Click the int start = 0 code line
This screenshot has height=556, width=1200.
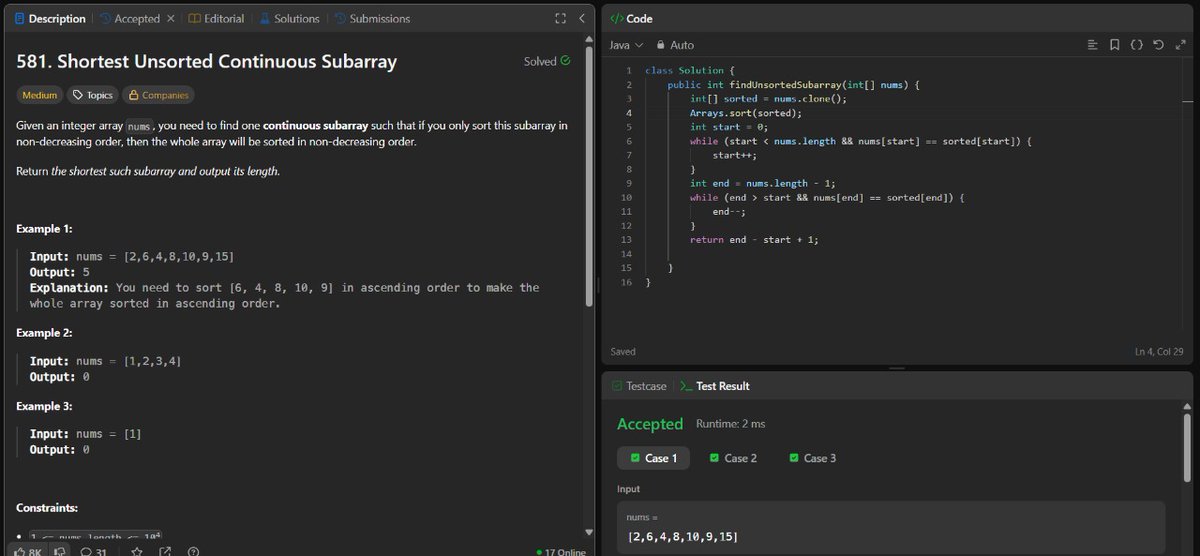729,127
